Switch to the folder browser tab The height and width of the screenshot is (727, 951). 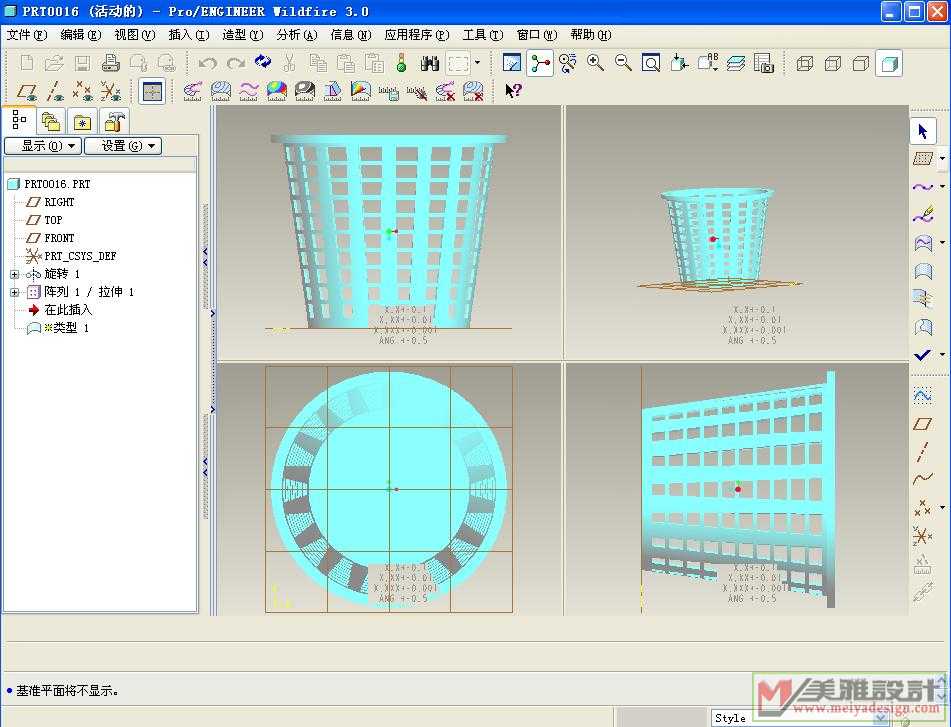tap(52, 122)
